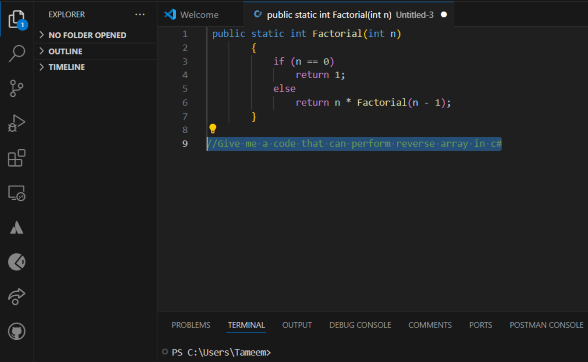Open the POSTMAN CONSOLE panel tab

pos(546,325)
